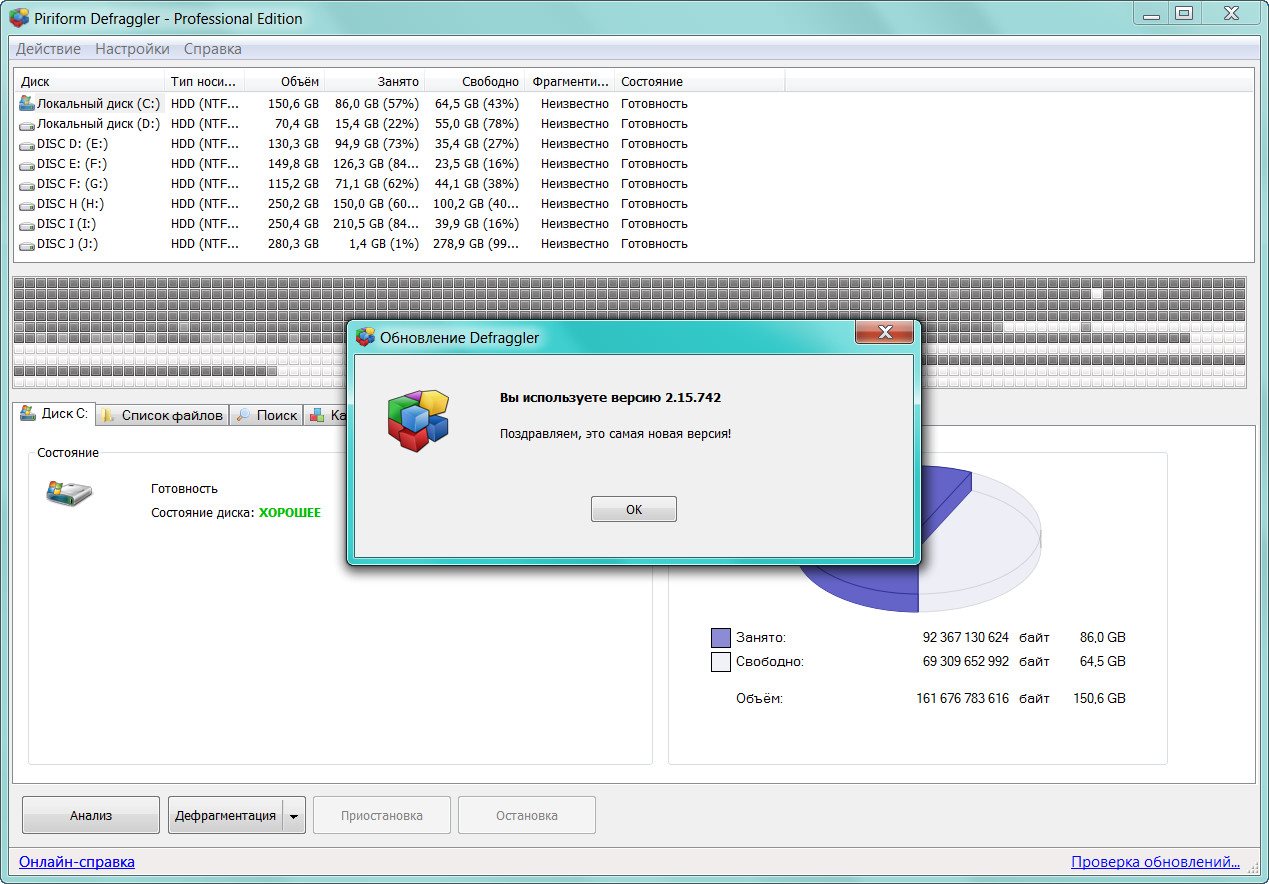Image resolution: width=1269 pixels, height=884 pixels.
Task: Switch to the Диск C: tab
Action: click(54, 413)
